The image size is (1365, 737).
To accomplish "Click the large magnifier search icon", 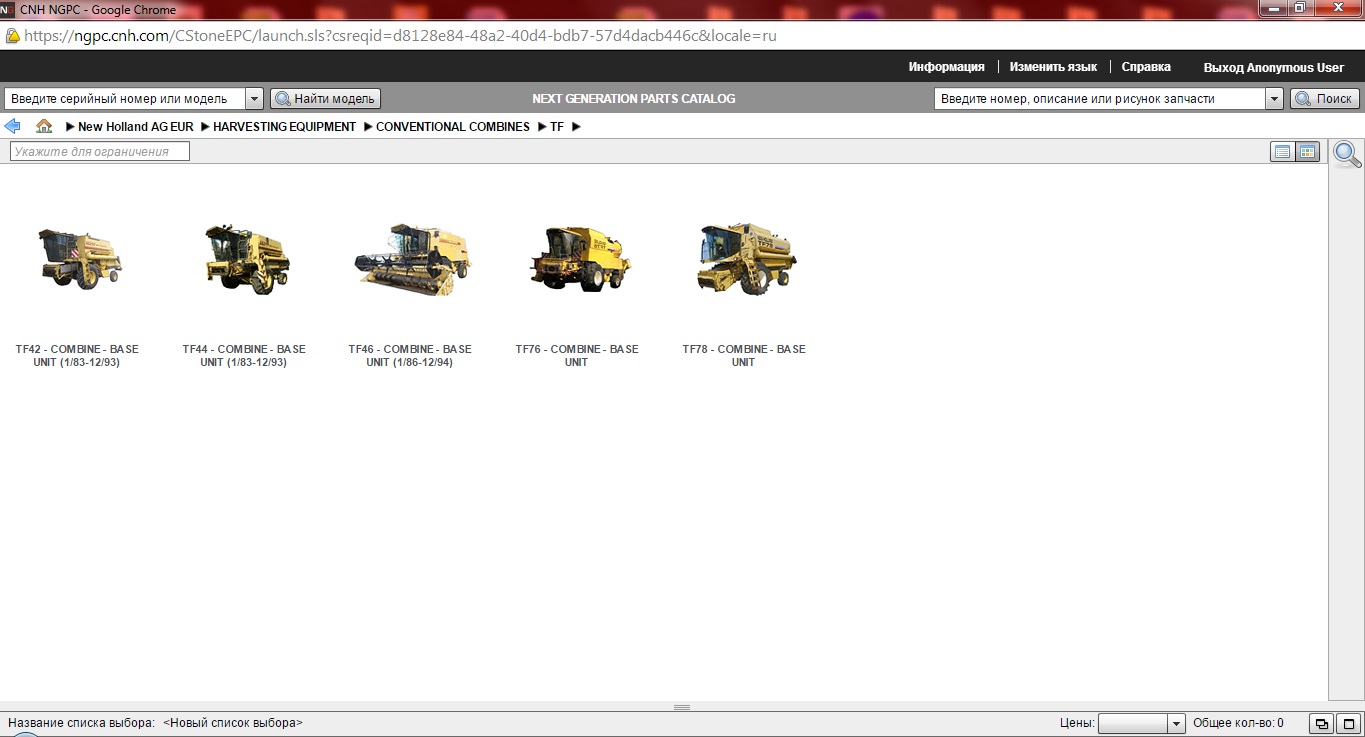I will pyautogui.click(x=1347, y=154).
